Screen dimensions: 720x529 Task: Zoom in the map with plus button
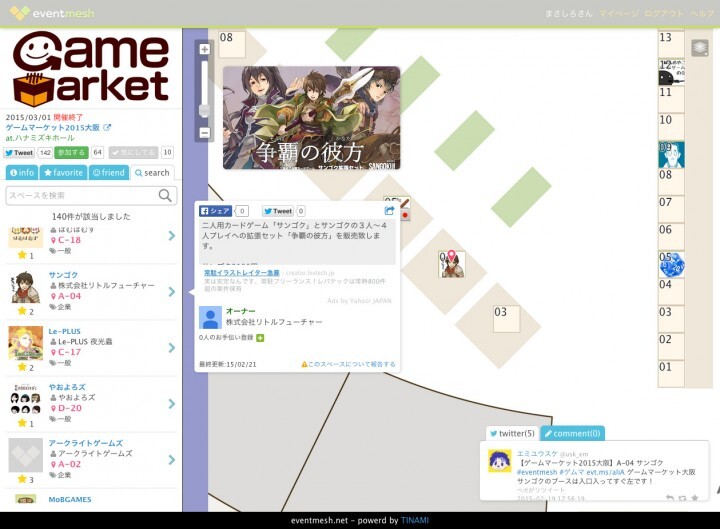[x=205, y=49]
